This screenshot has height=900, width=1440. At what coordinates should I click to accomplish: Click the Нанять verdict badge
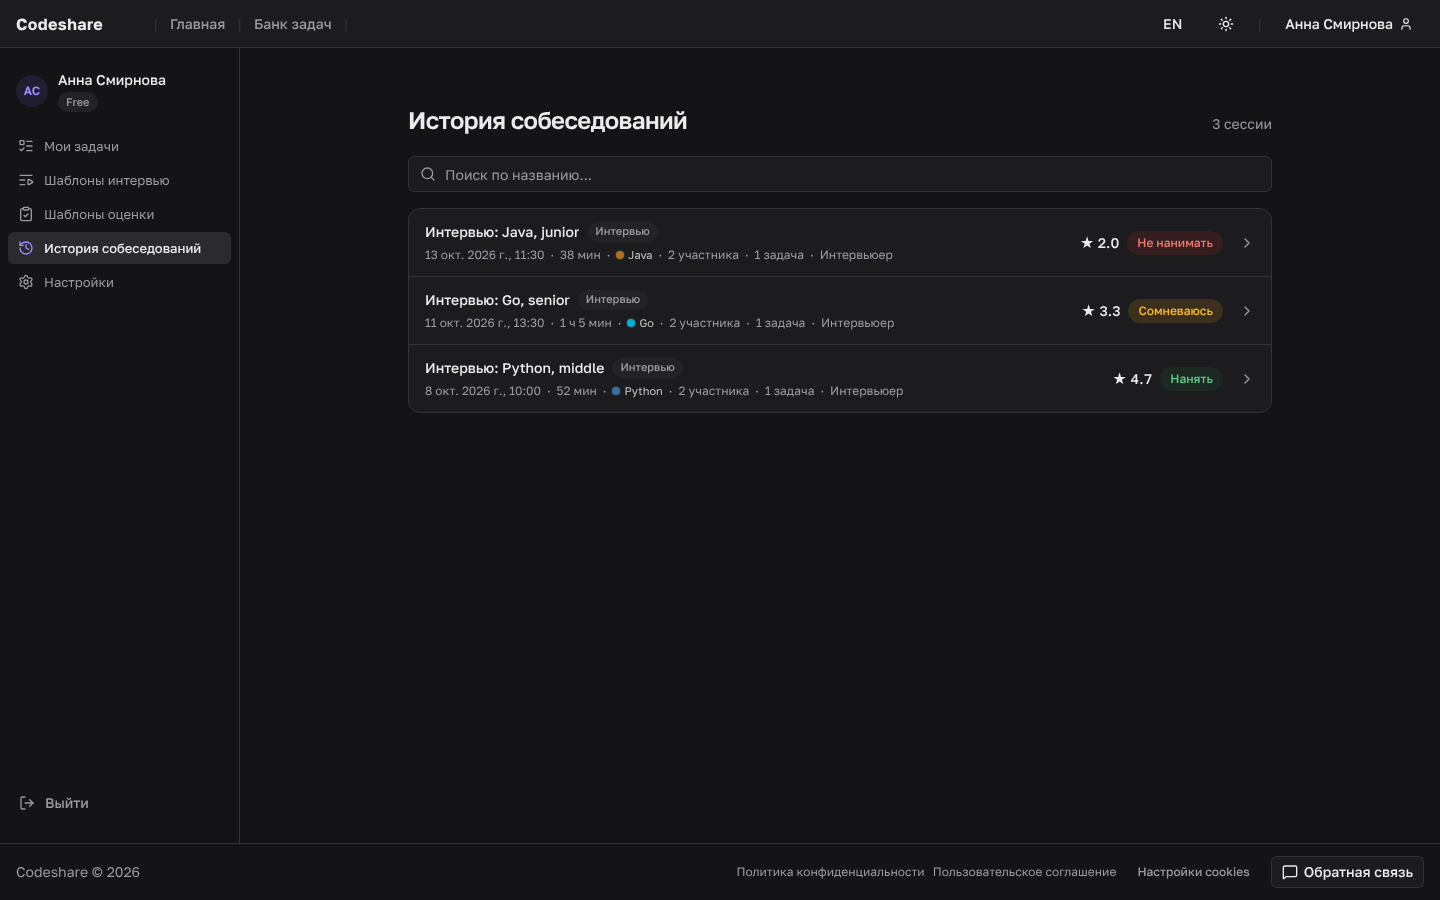(x=1191, y=379)
